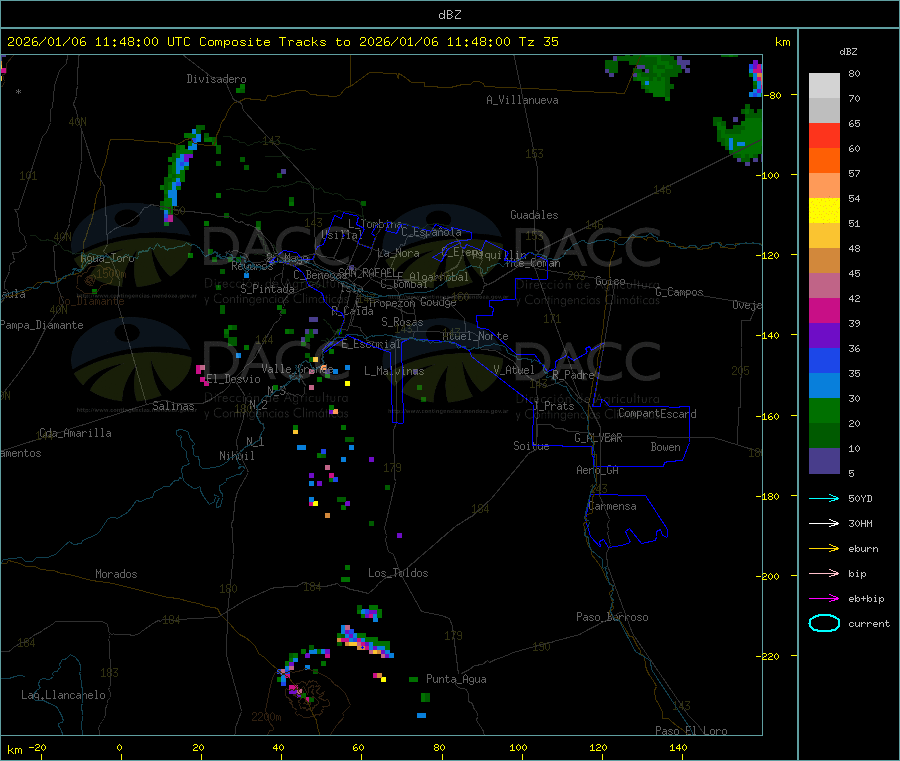Select the 10 dBZ dark green swatch
Image resolution: width=900 pixels, height=761 pixels.
coord(824,436)
